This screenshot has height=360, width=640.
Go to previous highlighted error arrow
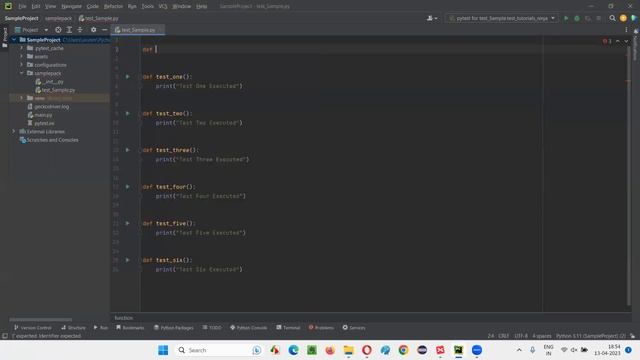(x=618, y=41)
